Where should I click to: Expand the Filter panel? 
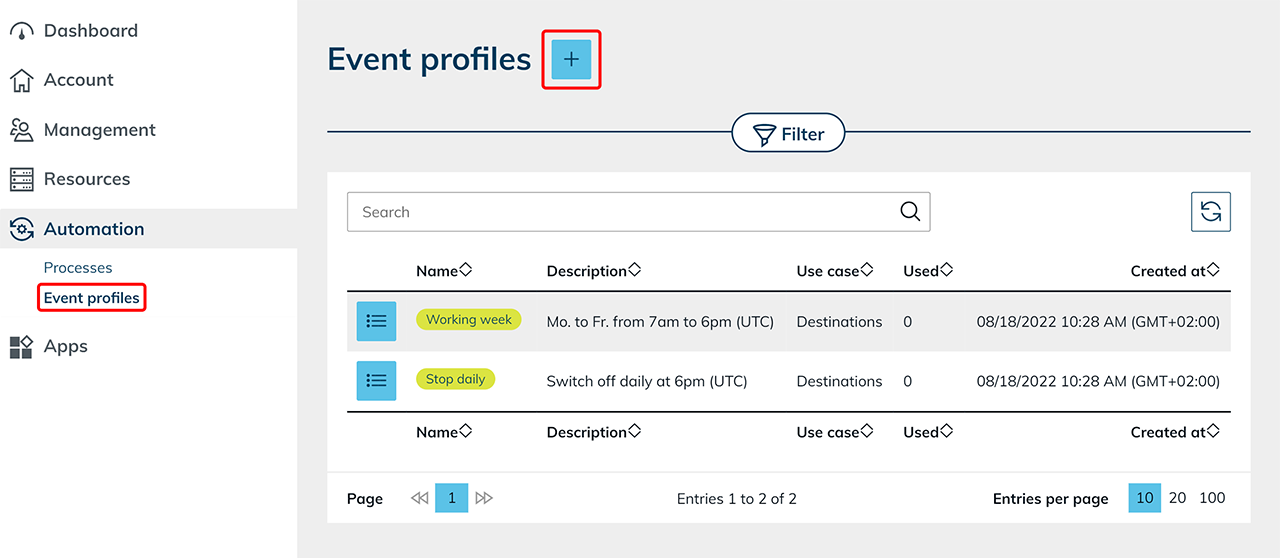pos(788,134)
